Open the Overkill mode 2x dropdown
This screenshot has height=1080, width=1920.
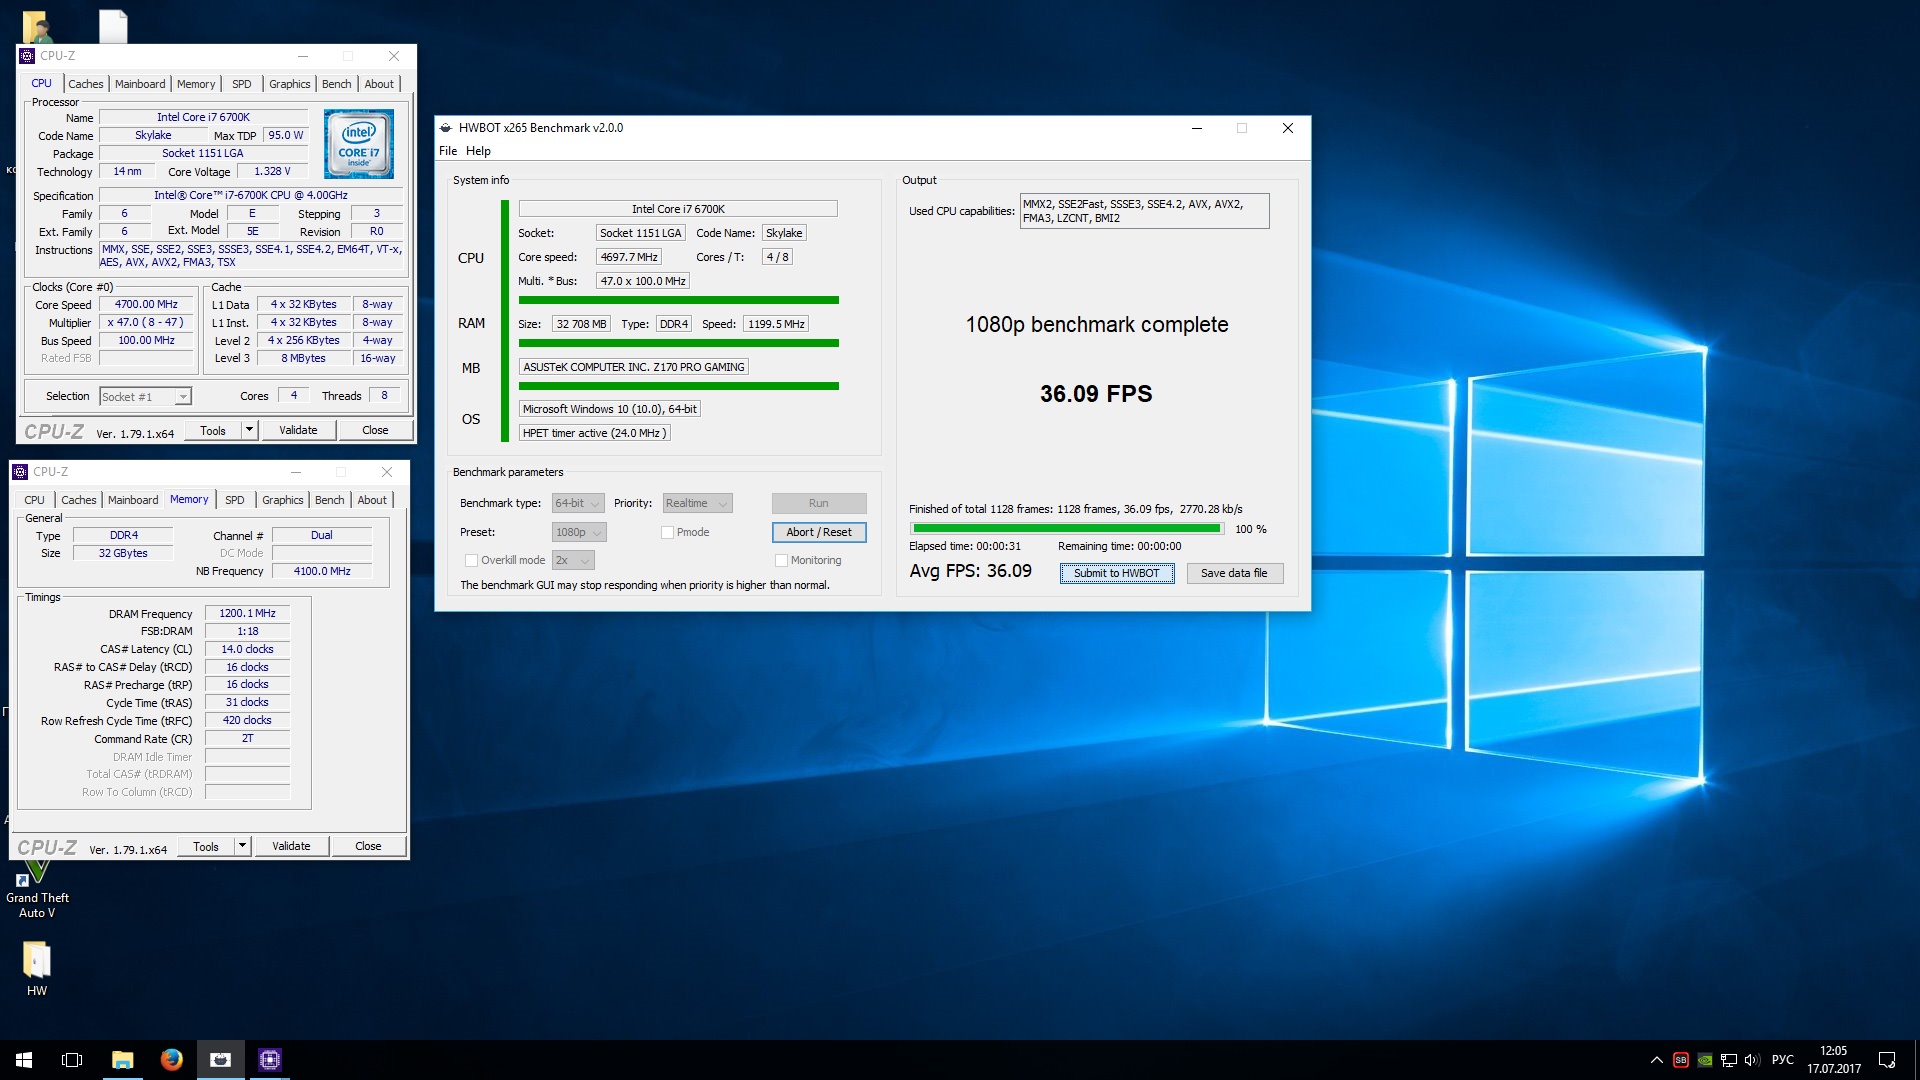pos(573,560)
